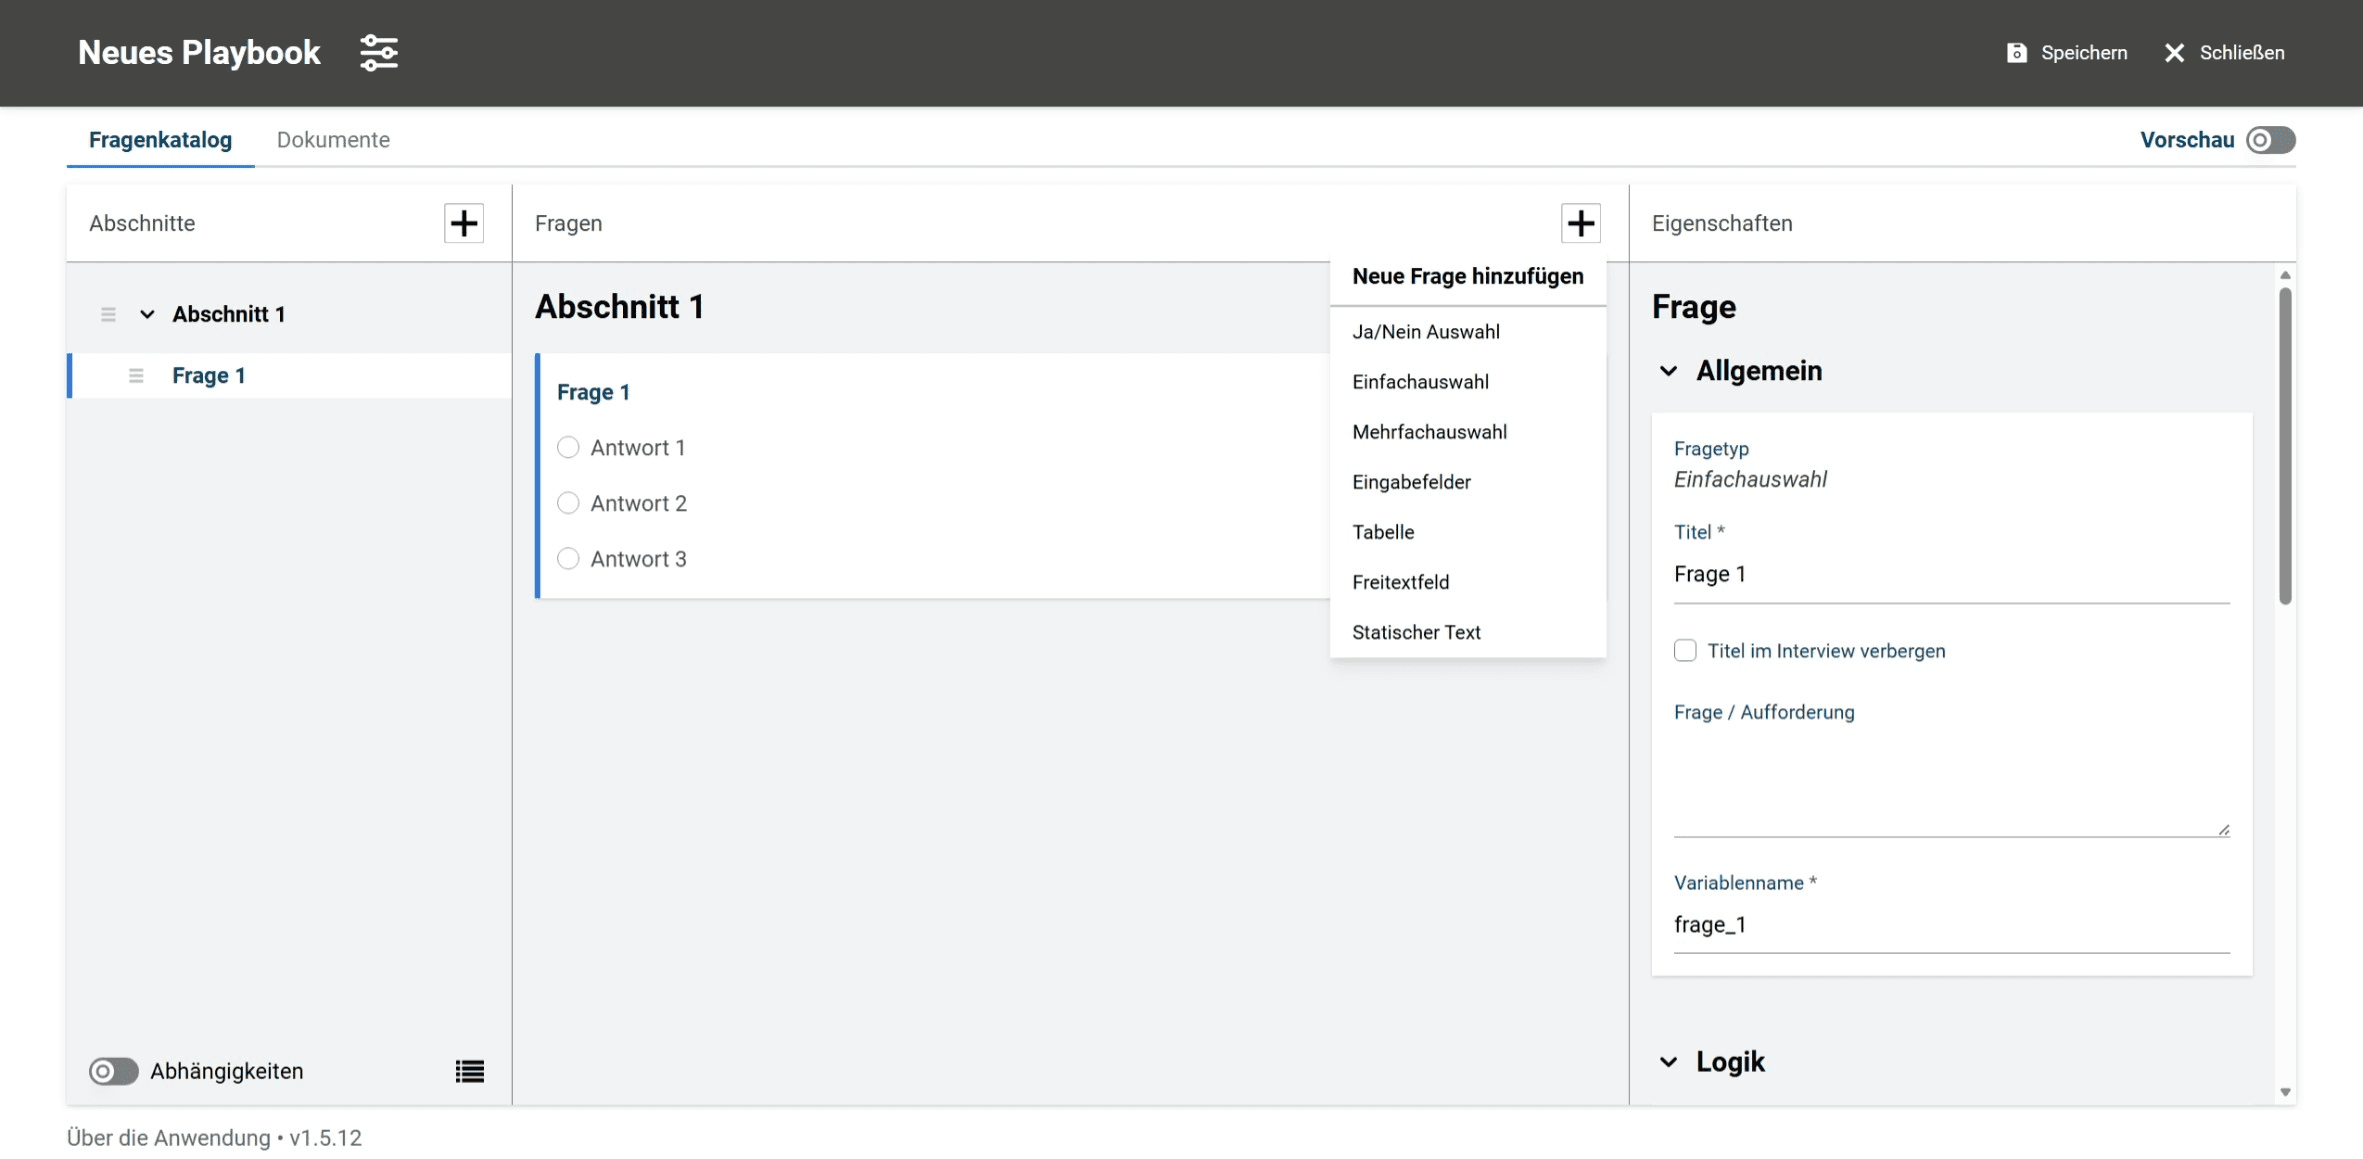Click the Speichern save icon
This screenshot has width=2363, height=1159.
click(2016, 53)
